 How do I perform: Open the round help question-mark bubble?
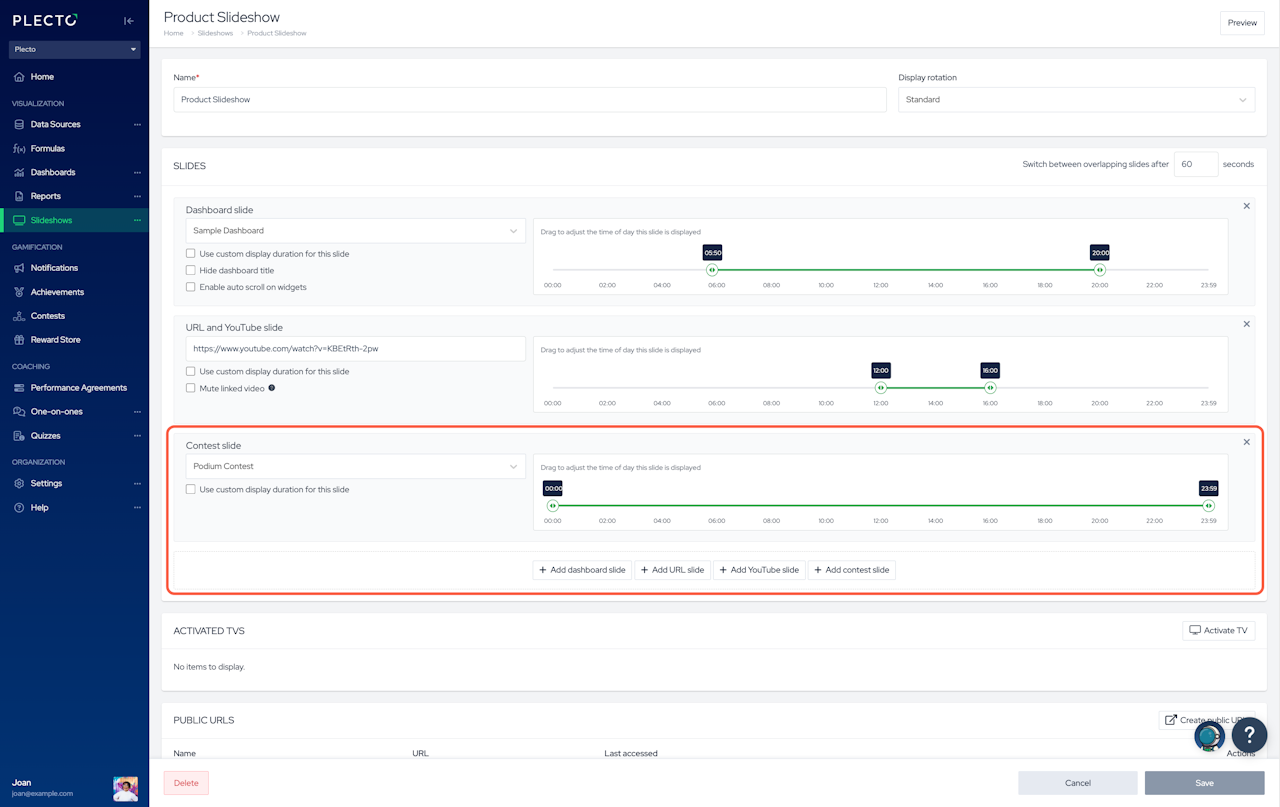click(x=1249, y=735)
